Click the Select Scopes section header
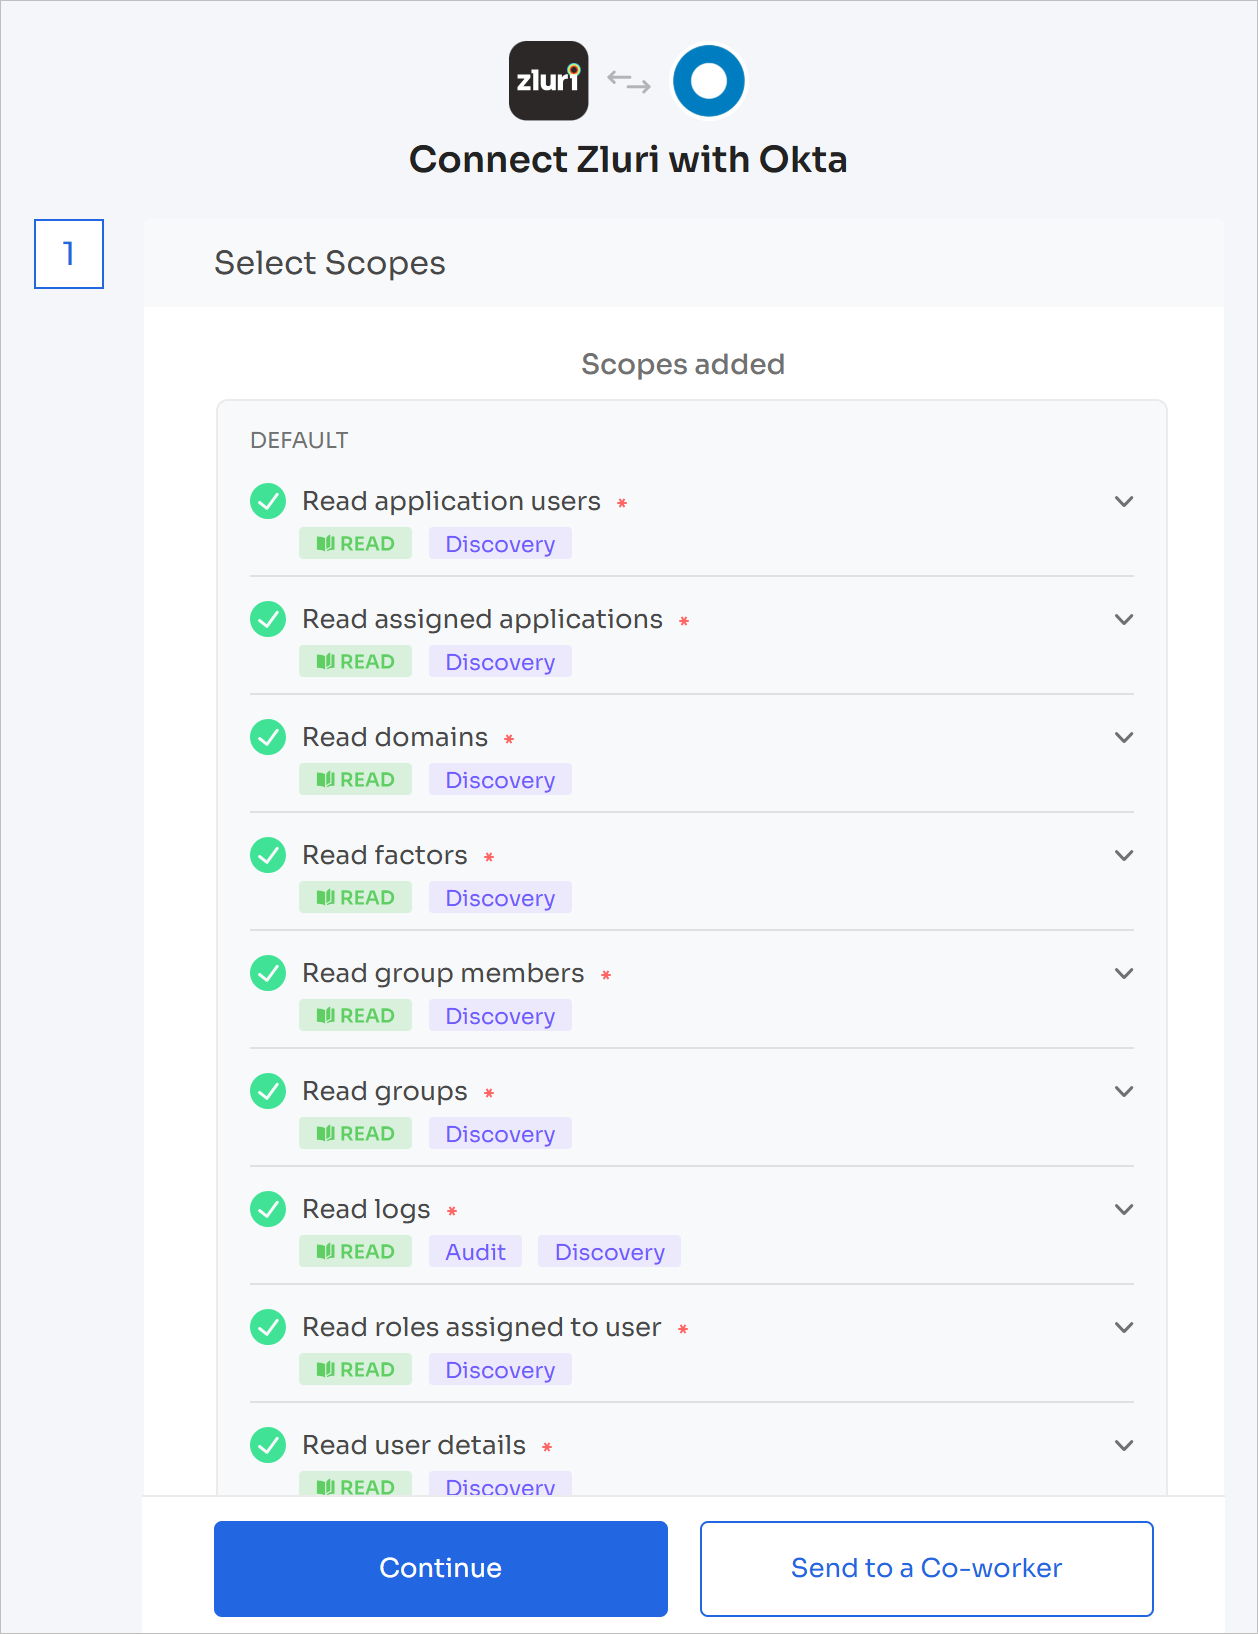Screen dimensions: 1258x1634 [x=330, y=263]
